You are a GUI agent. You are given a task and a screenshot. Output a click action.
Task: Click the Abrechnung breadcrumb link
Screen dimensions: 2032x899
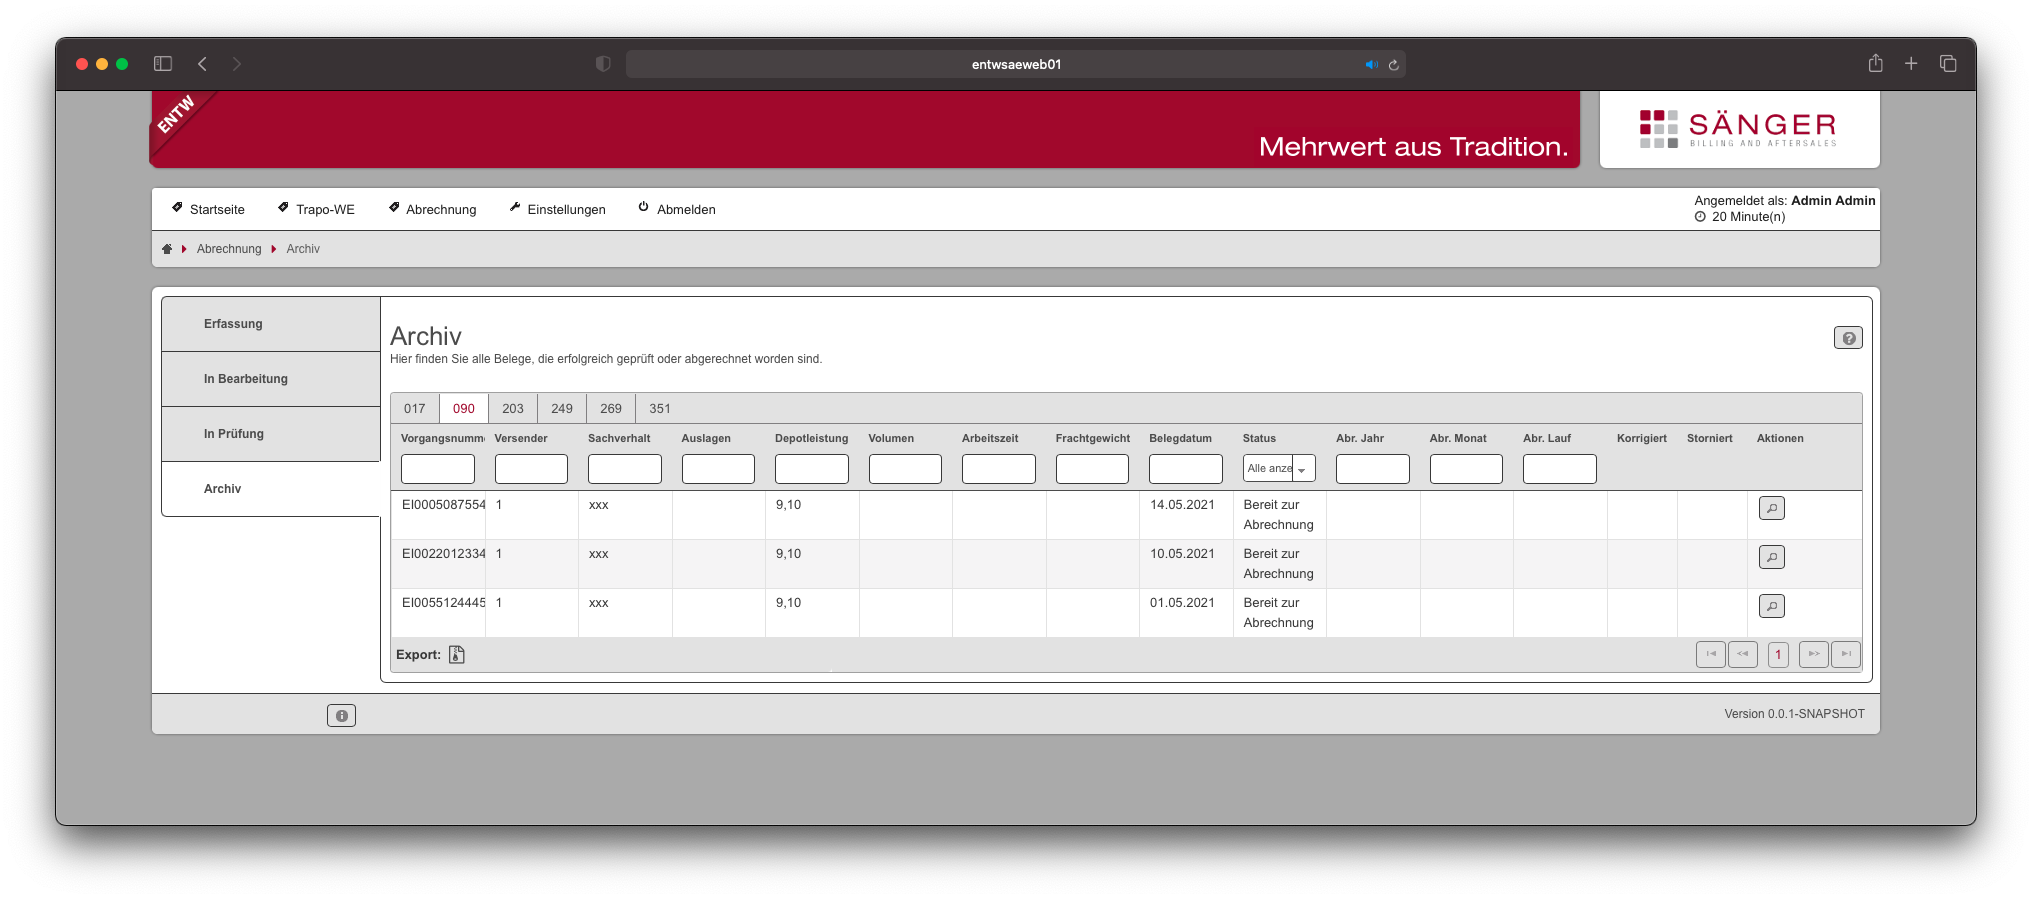point(229,249)
